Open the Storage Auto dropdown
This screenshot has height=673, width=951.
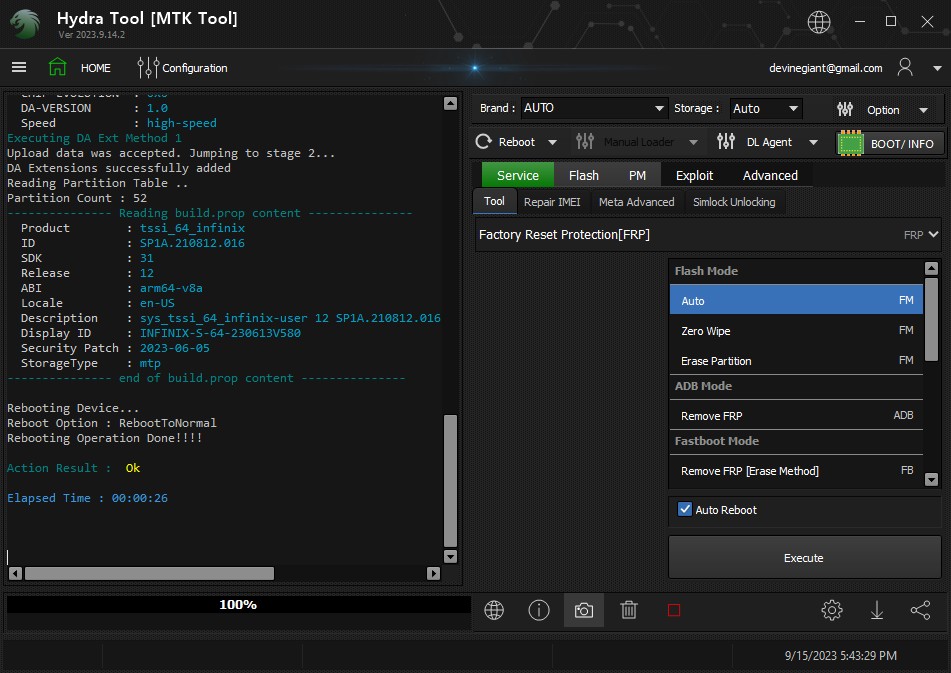tap(765, 109)
